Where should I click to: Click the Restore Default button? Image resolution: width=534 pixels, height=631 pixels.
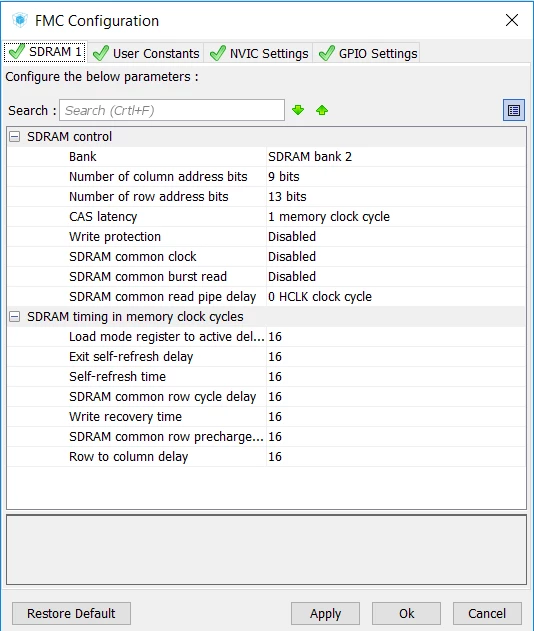coord(71,613)
